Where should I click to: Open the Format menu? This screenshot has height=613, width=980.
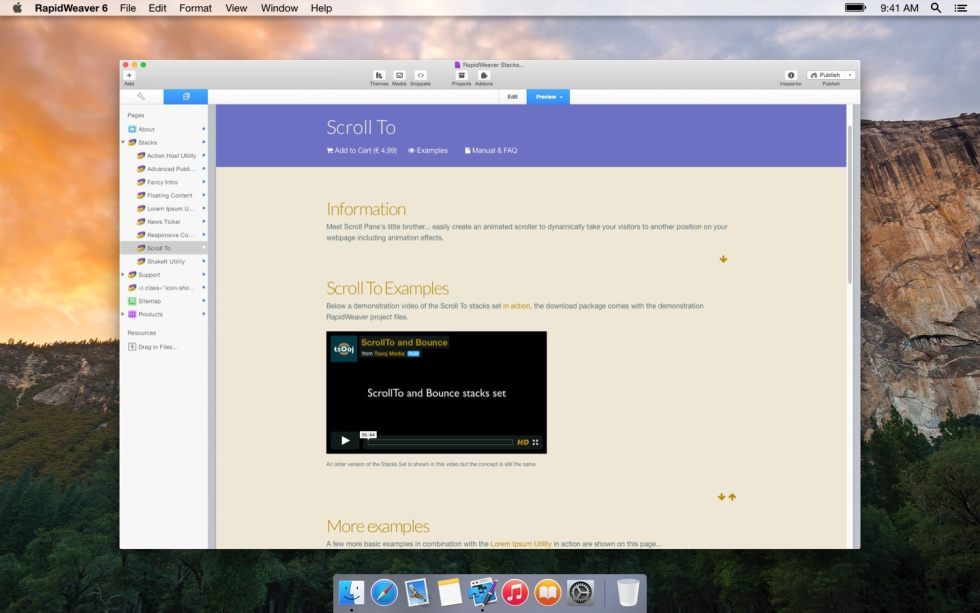[x=195, y=8]
